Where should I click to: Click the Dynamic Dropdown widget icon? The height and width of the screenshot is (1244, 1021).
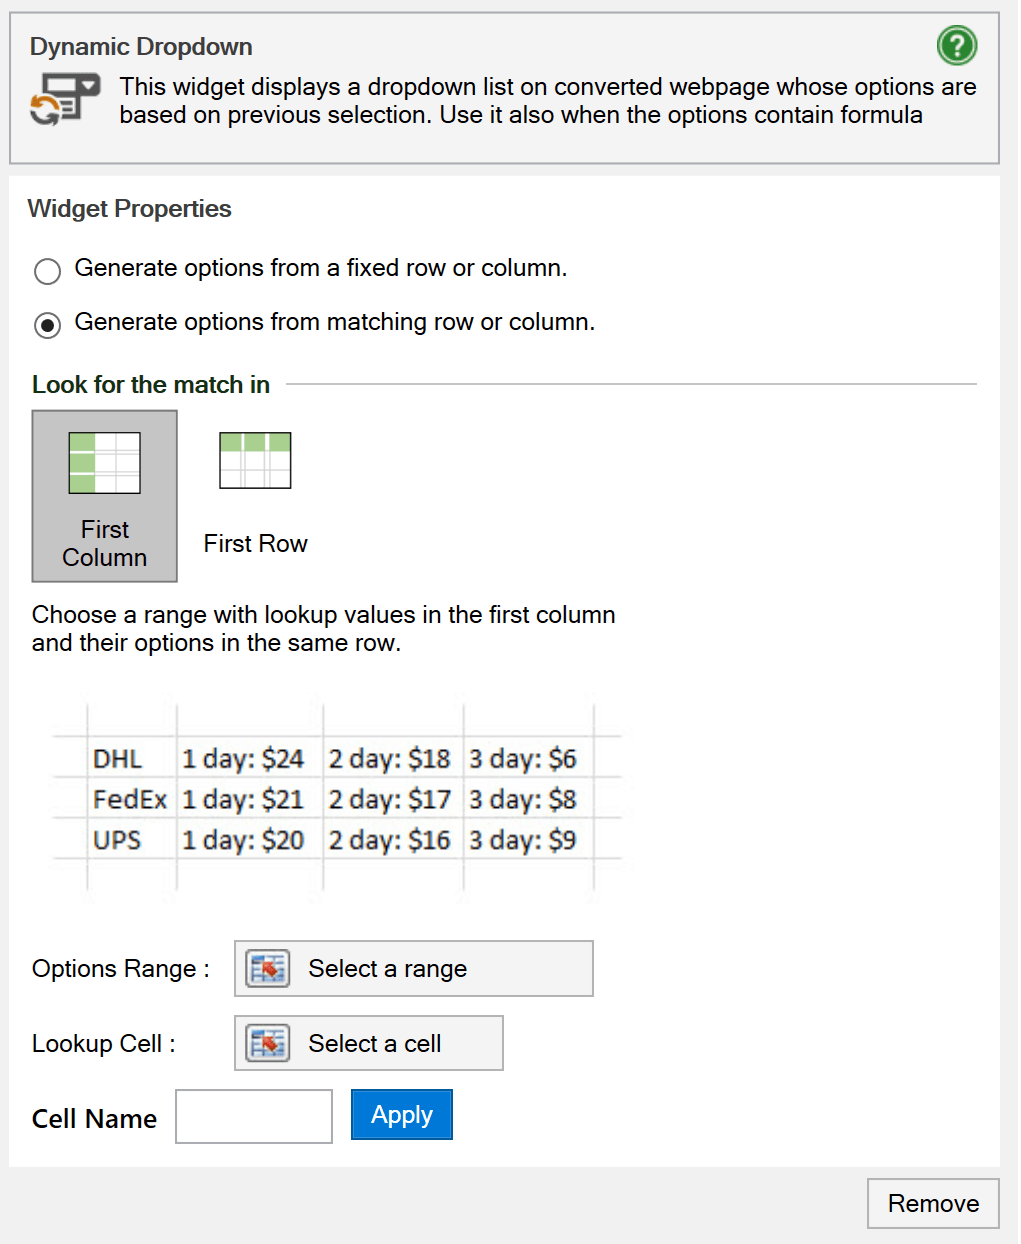click(63, 97)
